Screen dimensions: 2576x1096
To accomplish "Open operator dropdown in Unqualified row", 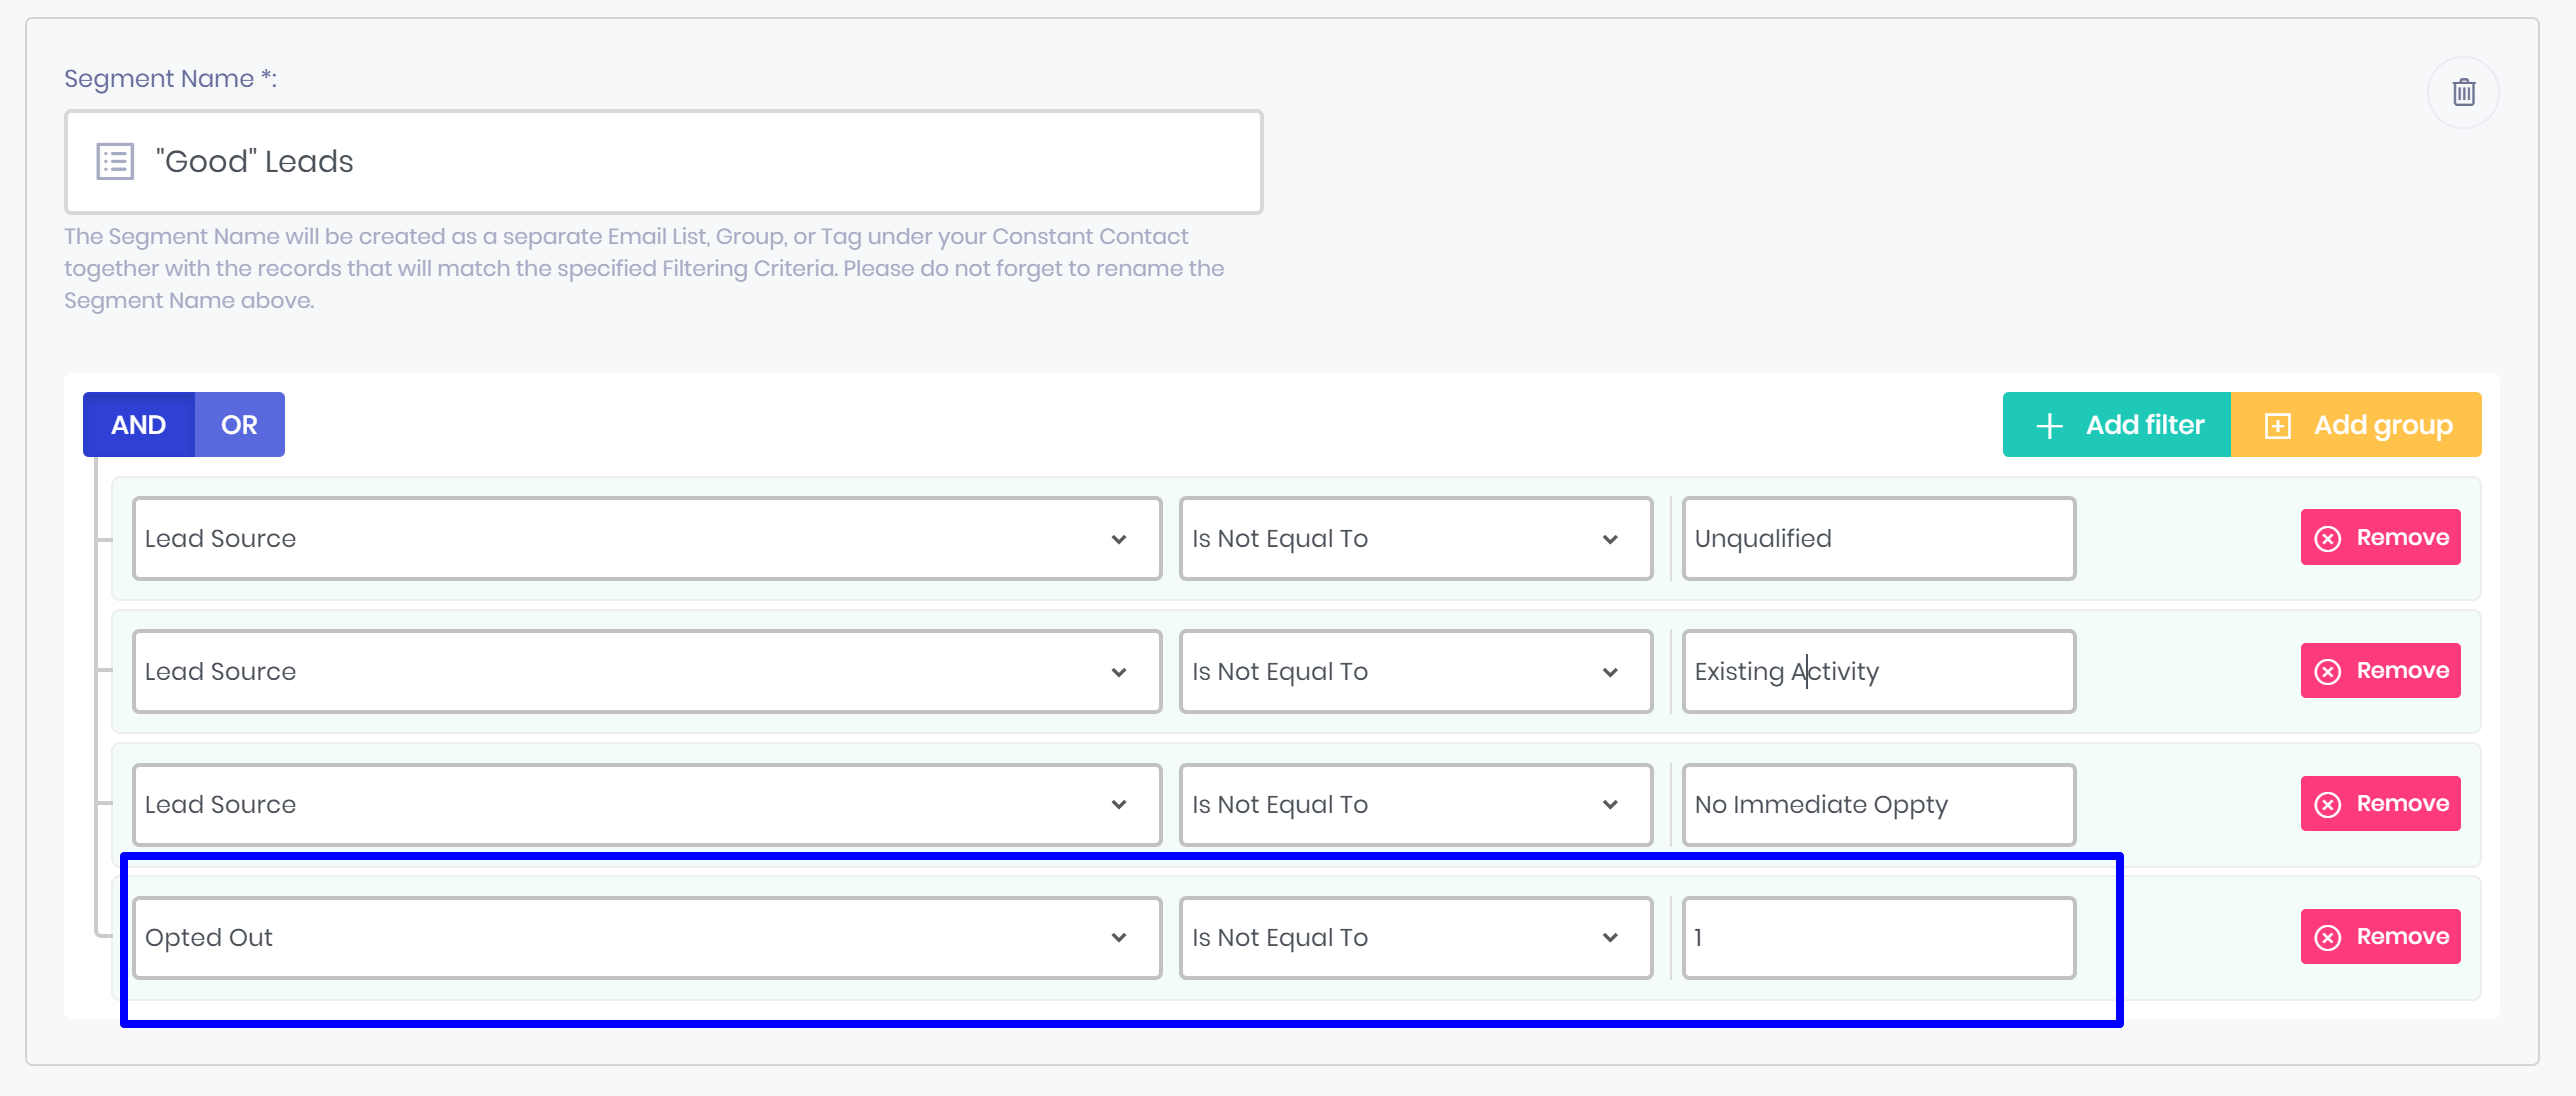I will coord(1416,538).
